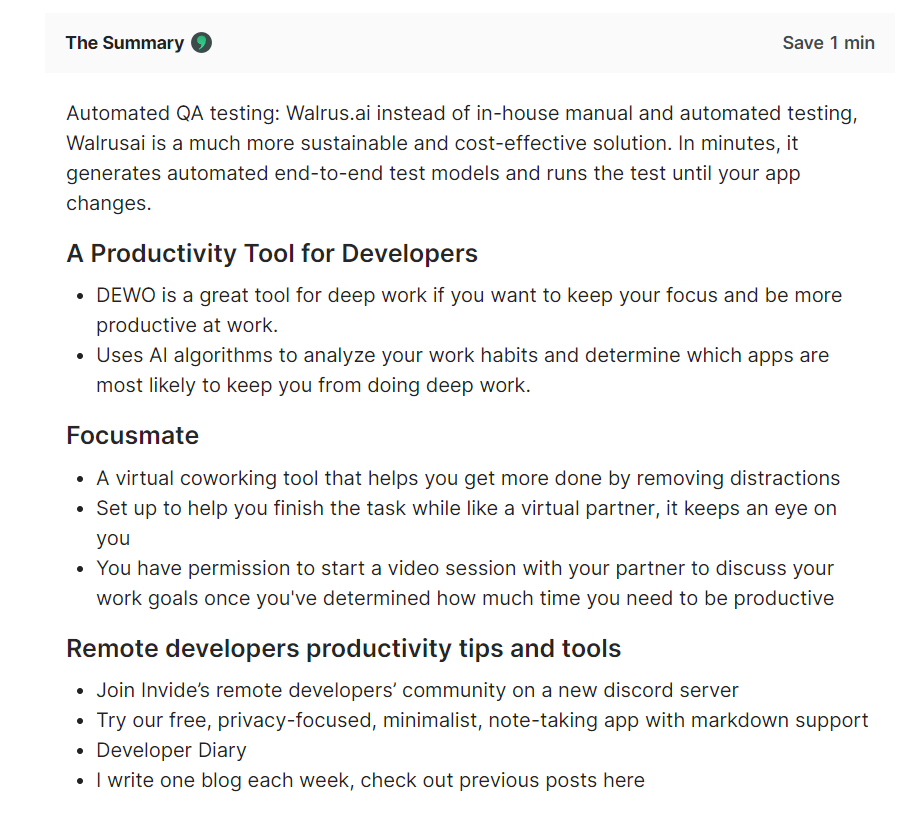Click the "Save 1 min" label

828,43
